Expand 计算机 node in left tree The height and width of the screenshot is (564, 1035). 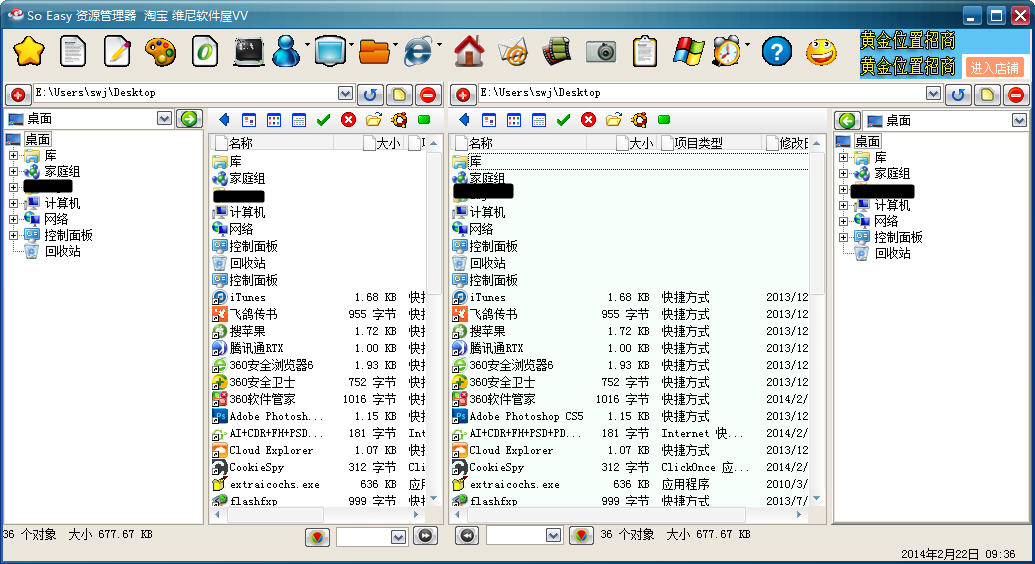point(13,203)
